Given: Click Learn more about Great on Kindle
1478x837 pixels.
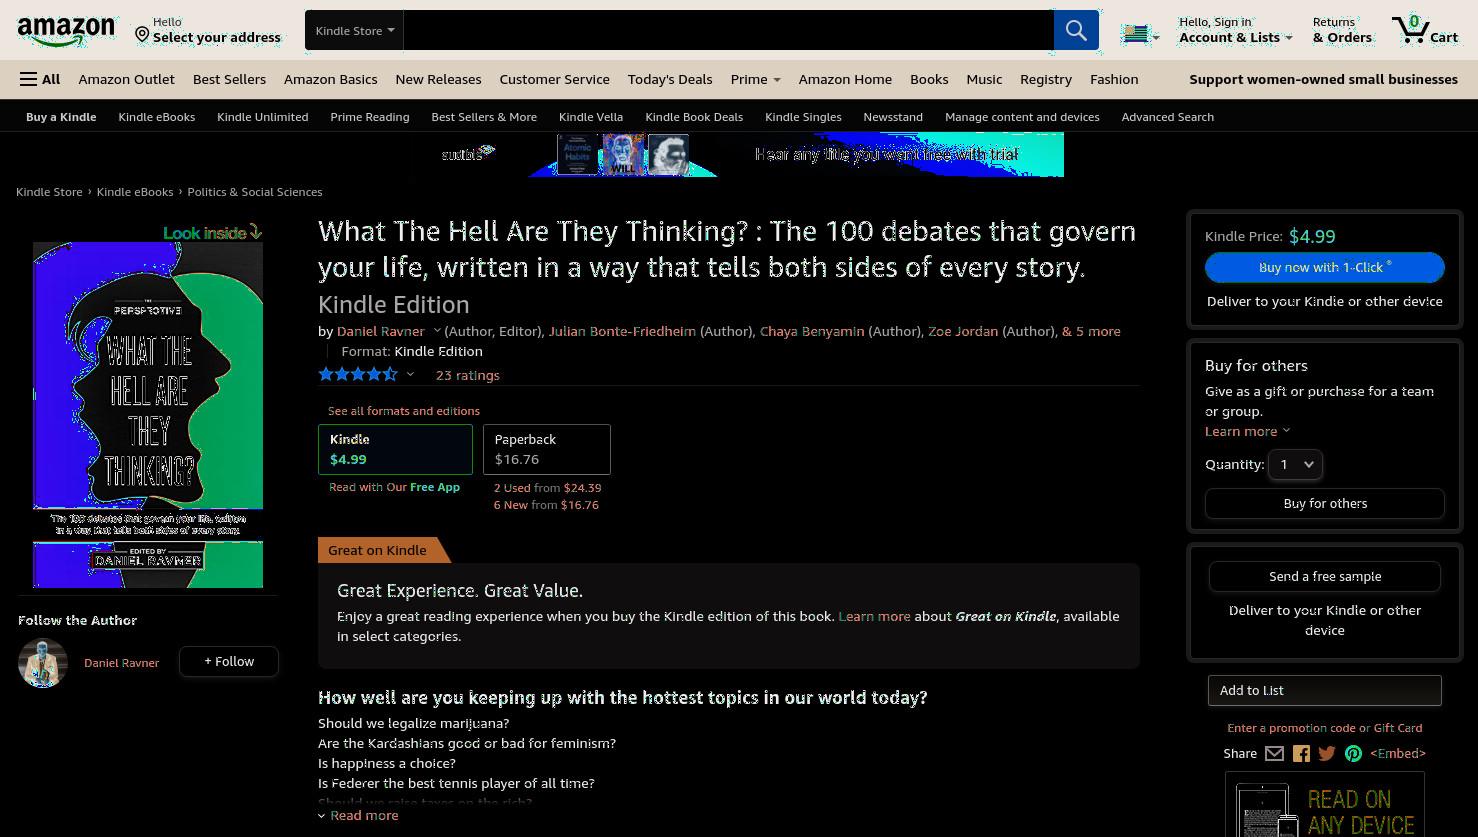Looking at the screenshot, I should tap(874, 616).
